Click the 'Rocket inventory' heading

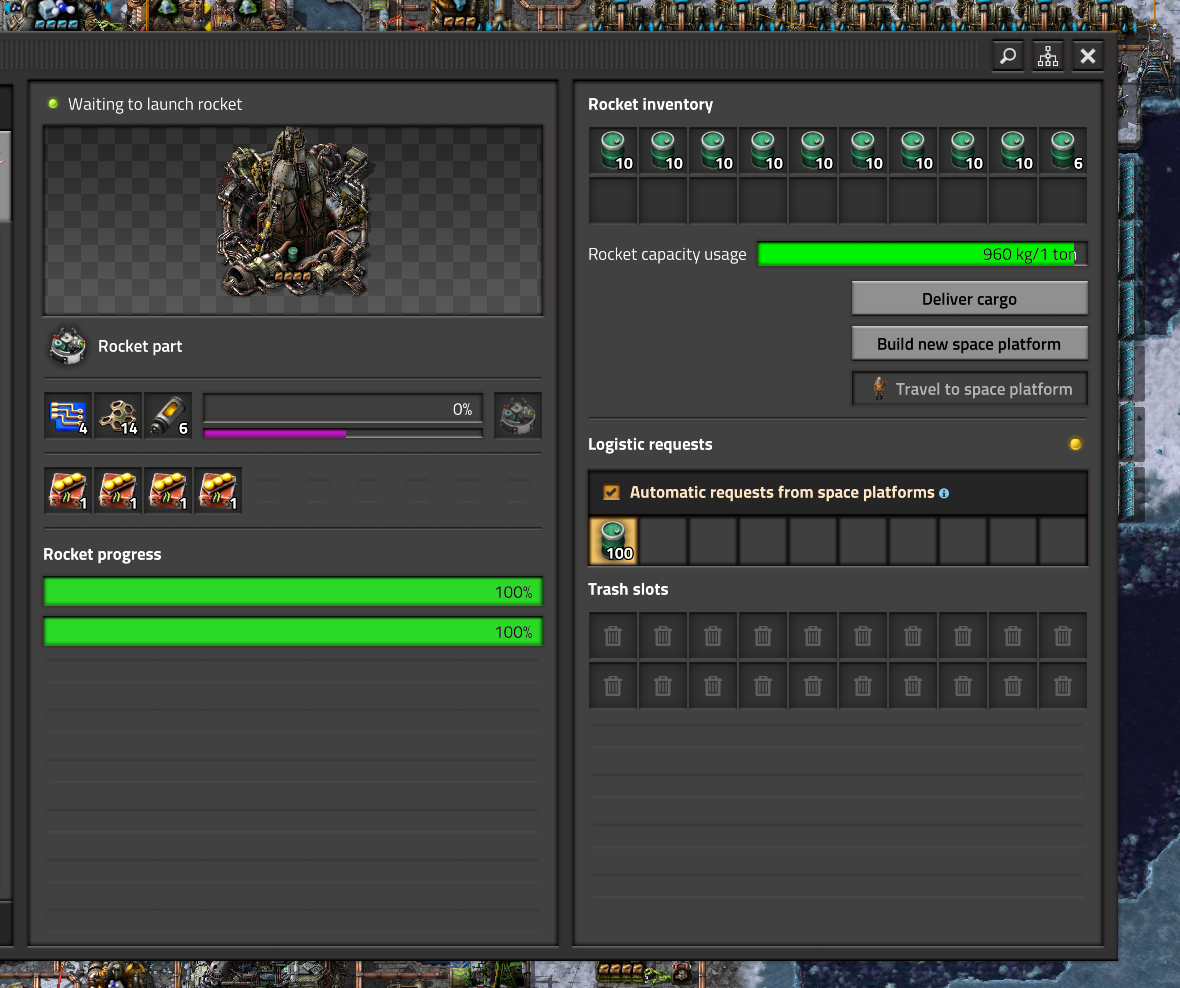650,105
